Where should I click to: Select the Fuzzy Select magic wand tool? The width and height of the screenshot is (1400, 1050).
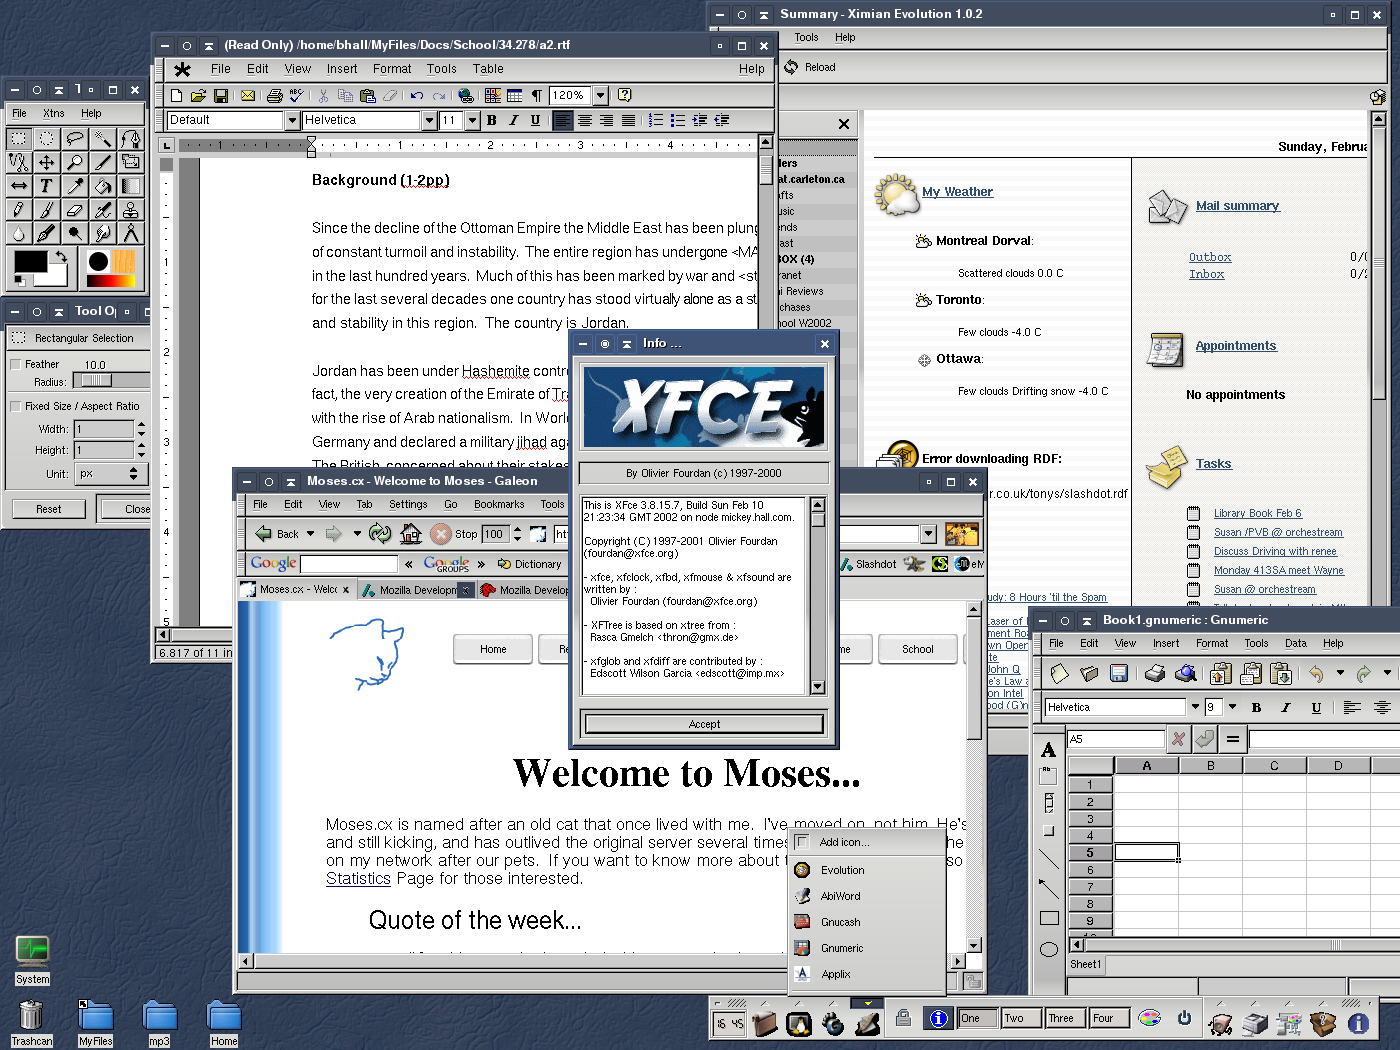point(102,138)
